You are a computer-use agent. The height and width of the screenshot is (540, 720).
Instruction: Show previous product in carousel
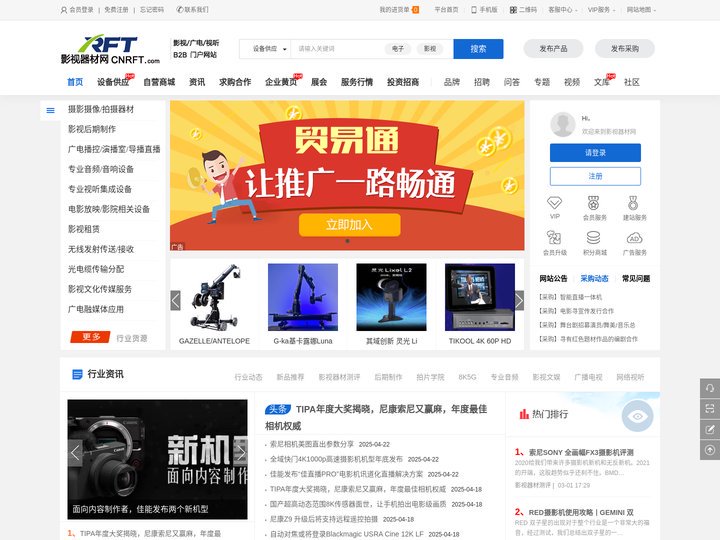pos(175,301)
